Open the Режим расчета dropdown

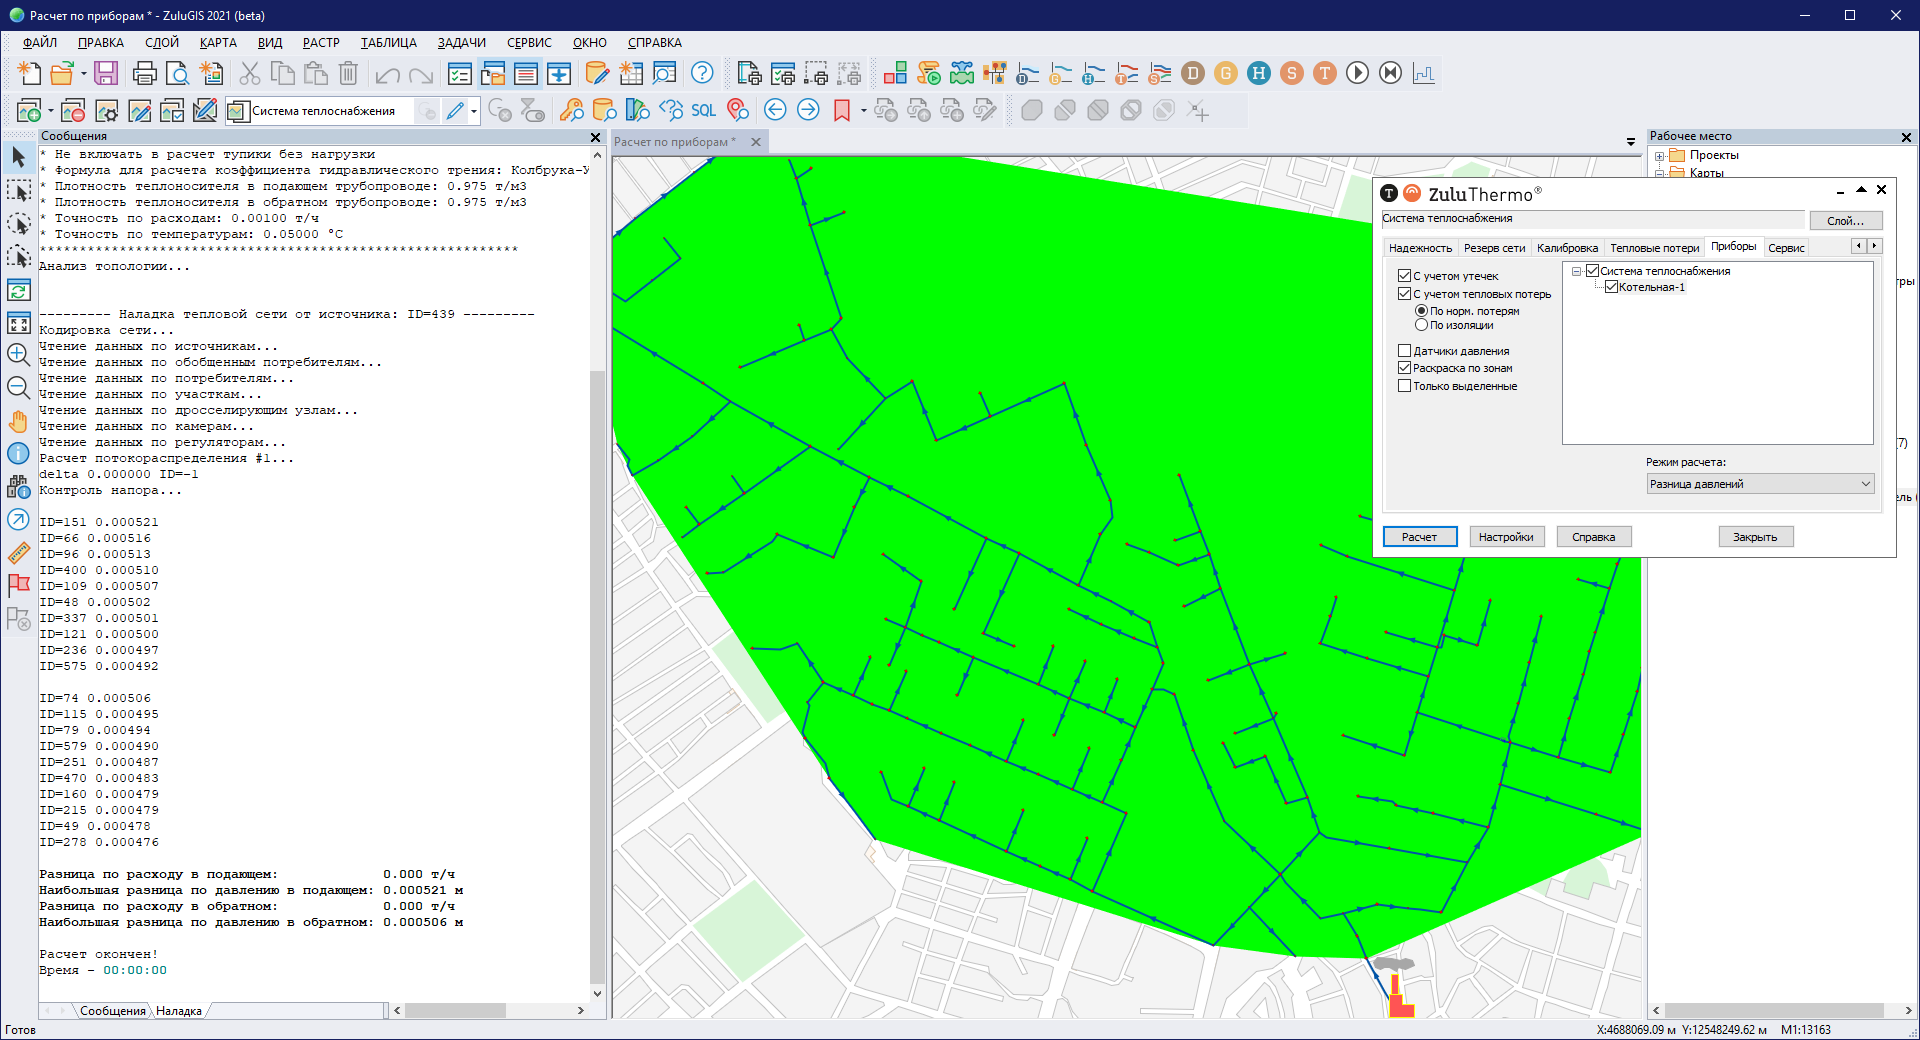pyautogui.click(x=1760, y=484)
